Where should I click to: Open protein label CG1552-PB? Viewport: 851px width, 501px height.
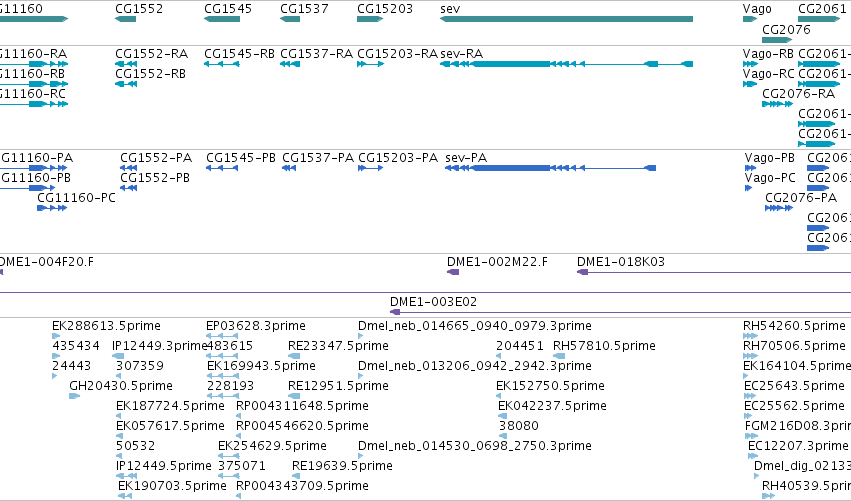click(x=155, y=178)
